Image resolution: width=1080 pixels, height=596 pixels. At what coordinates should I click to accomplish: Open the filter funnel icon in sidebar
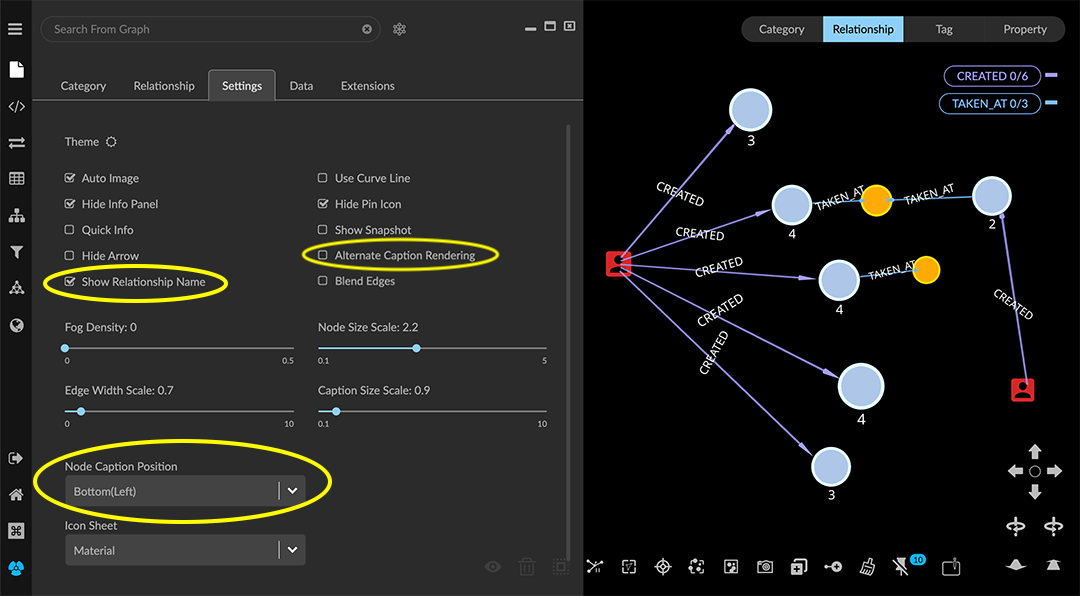(16, 252)
